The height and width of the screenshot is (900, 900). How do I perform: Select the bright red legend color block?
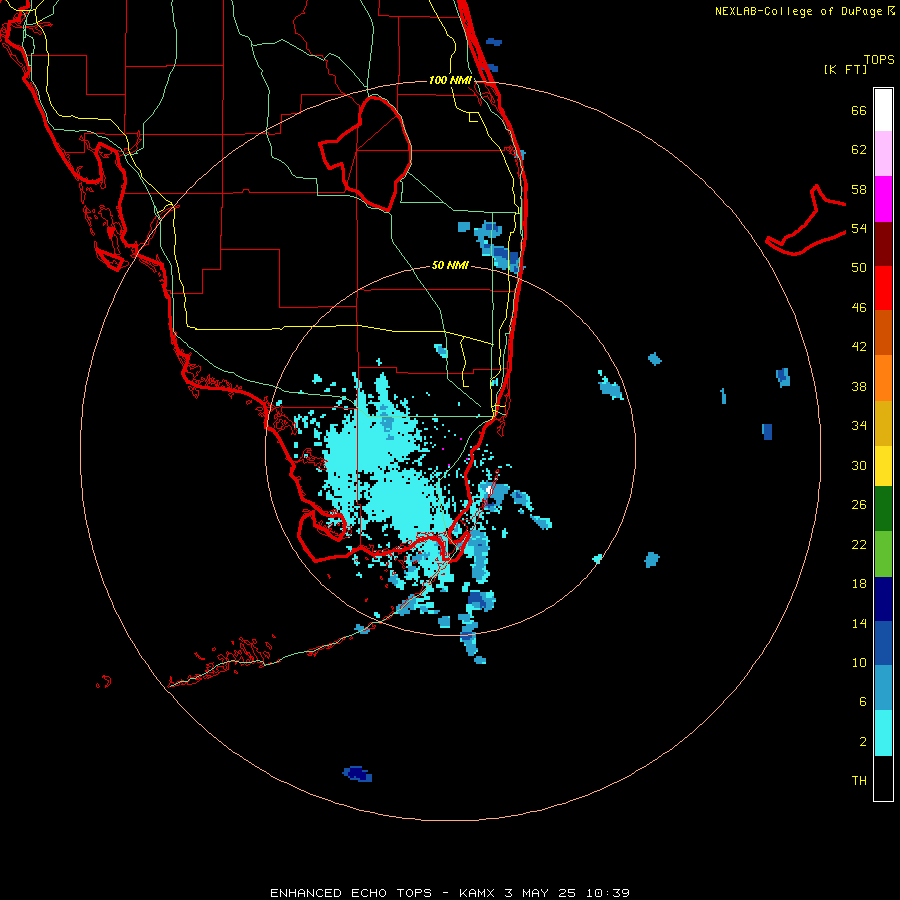tap(883, 288)
